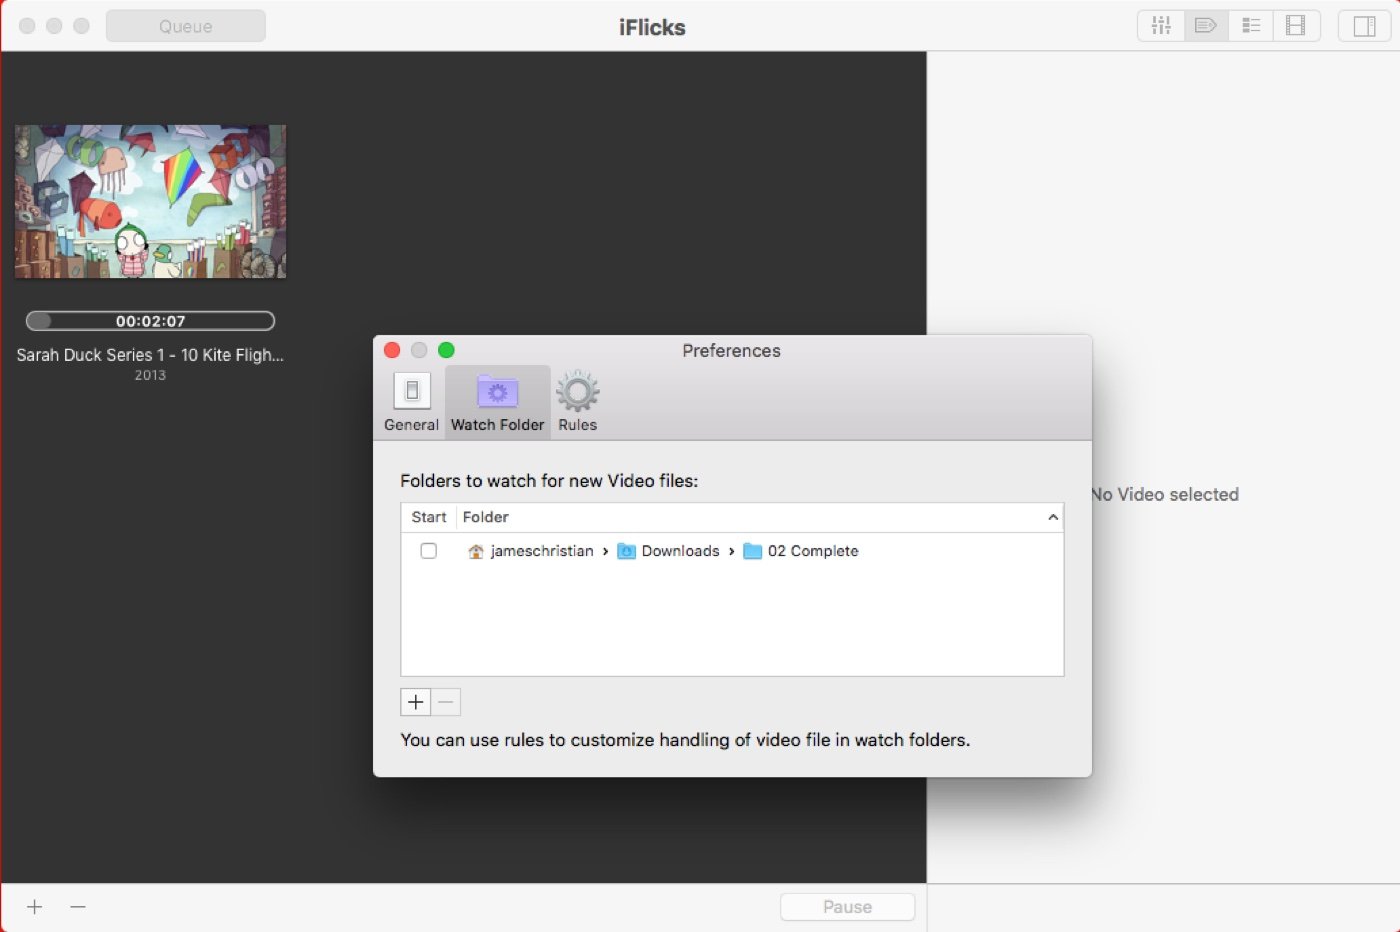1400x932 pixels.
Task: Click the Downloads folder in path
Action: pyautogui.click(x=679, y=551)
